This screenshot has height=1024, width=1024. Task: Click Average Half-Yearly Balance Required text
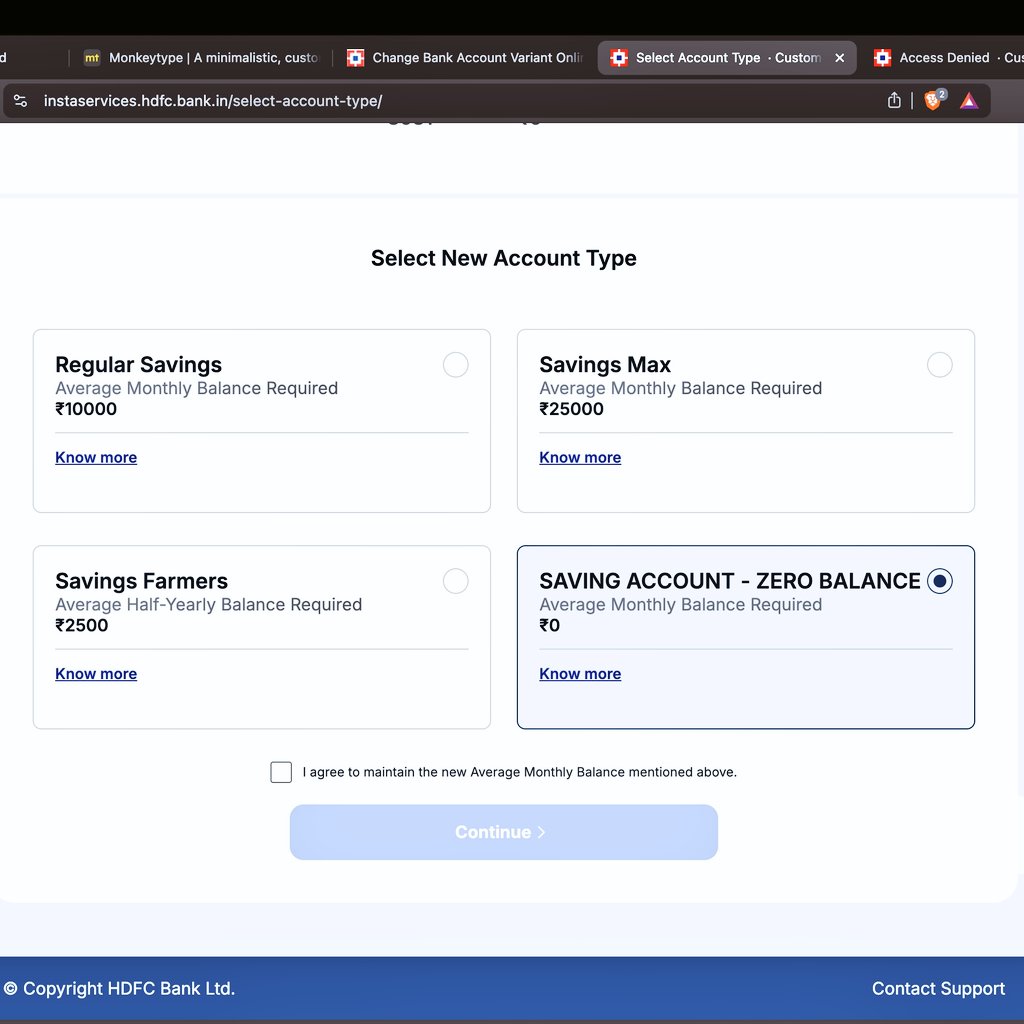coord(208,605)
